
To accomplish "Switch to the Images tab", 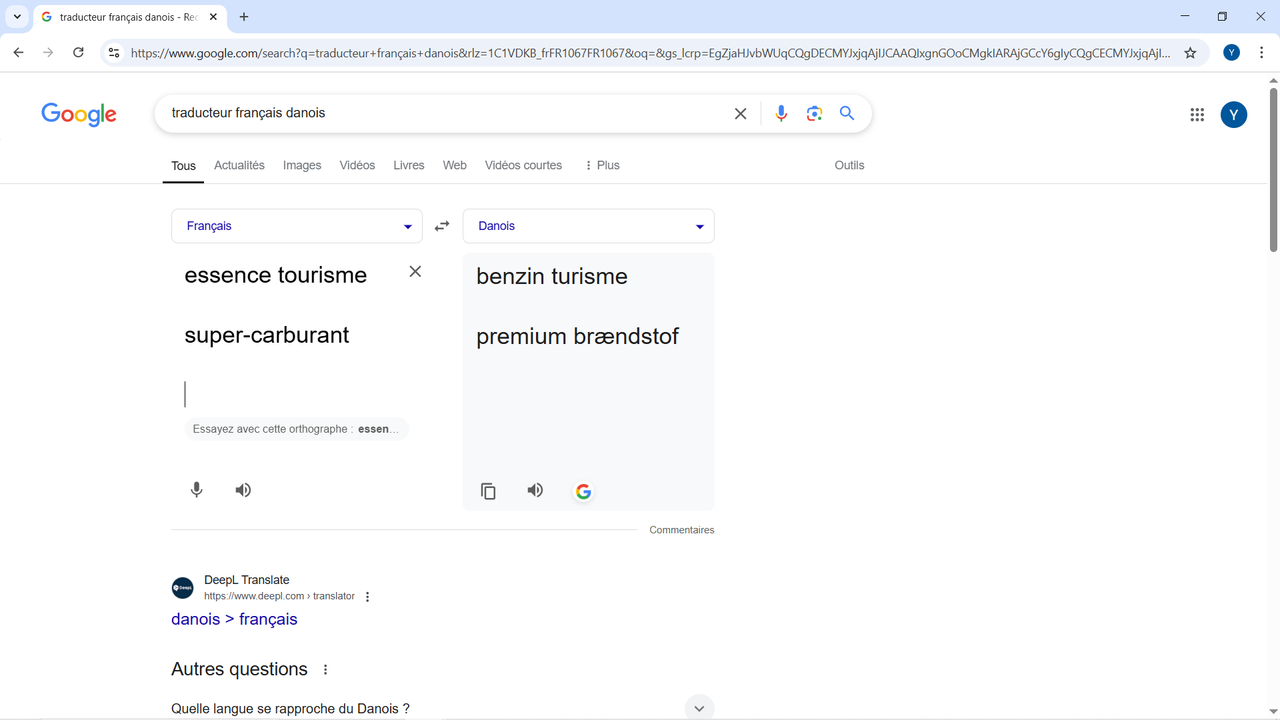I will [302, 165].
